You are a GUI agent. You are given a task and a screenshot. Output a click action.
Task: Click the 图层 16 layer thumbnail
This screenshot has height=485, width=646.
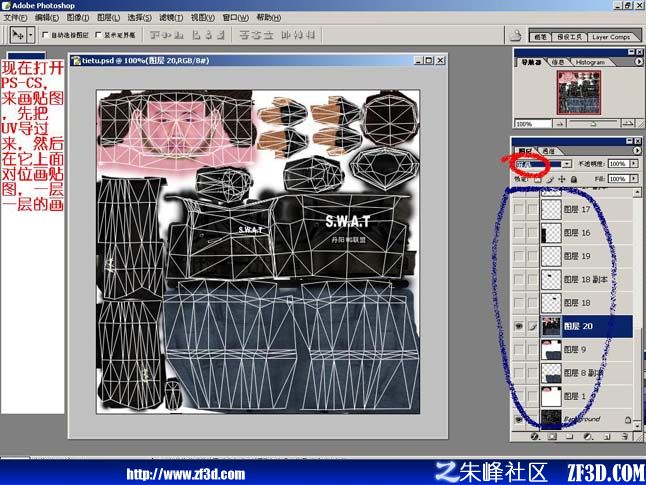point(551,233)
